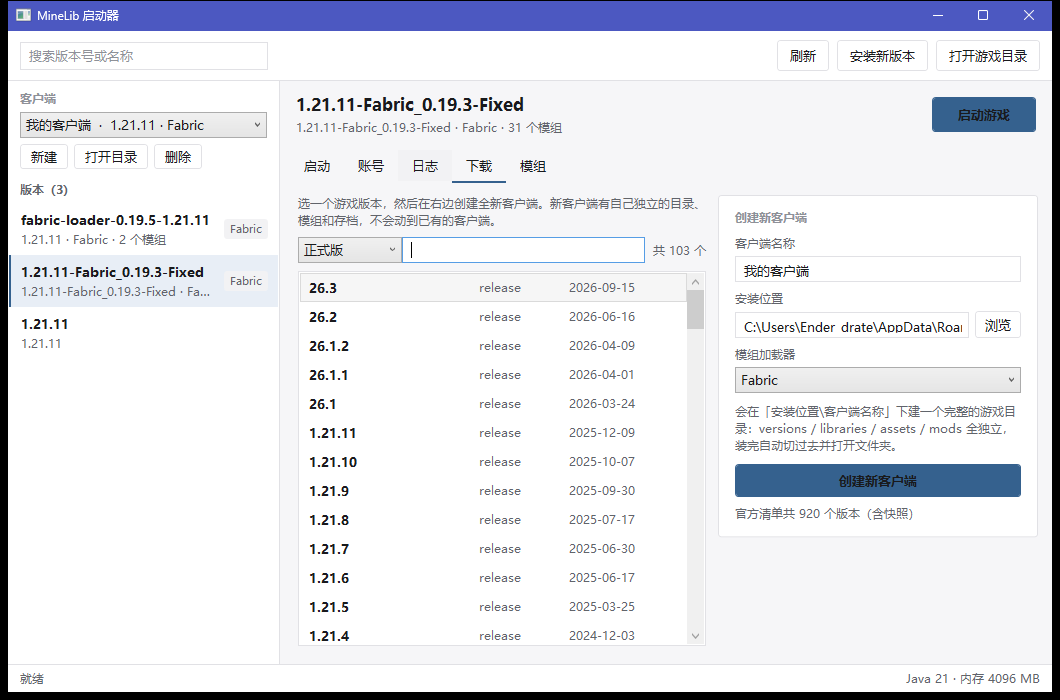The height and width of the screenshot is (700, 1060).
Task: Edit the 客户端名称 name field
Action: click(x=877, y=270)
